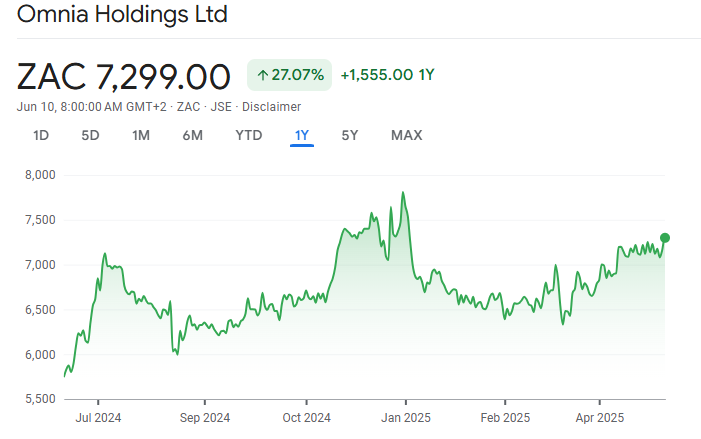Screen dimensions: 701x439
Task: Click the Oct 2024 axis label
Action: [x=306, y=418]
